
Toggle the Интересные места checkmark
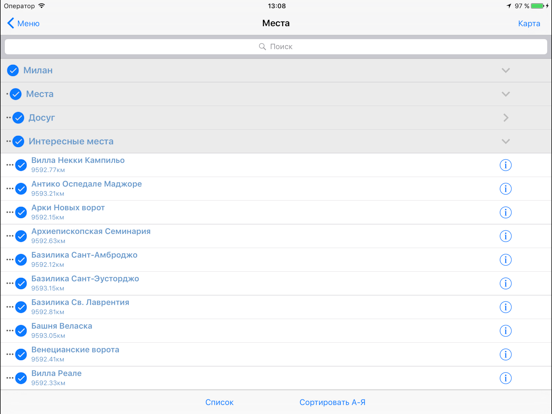(18, 141)
